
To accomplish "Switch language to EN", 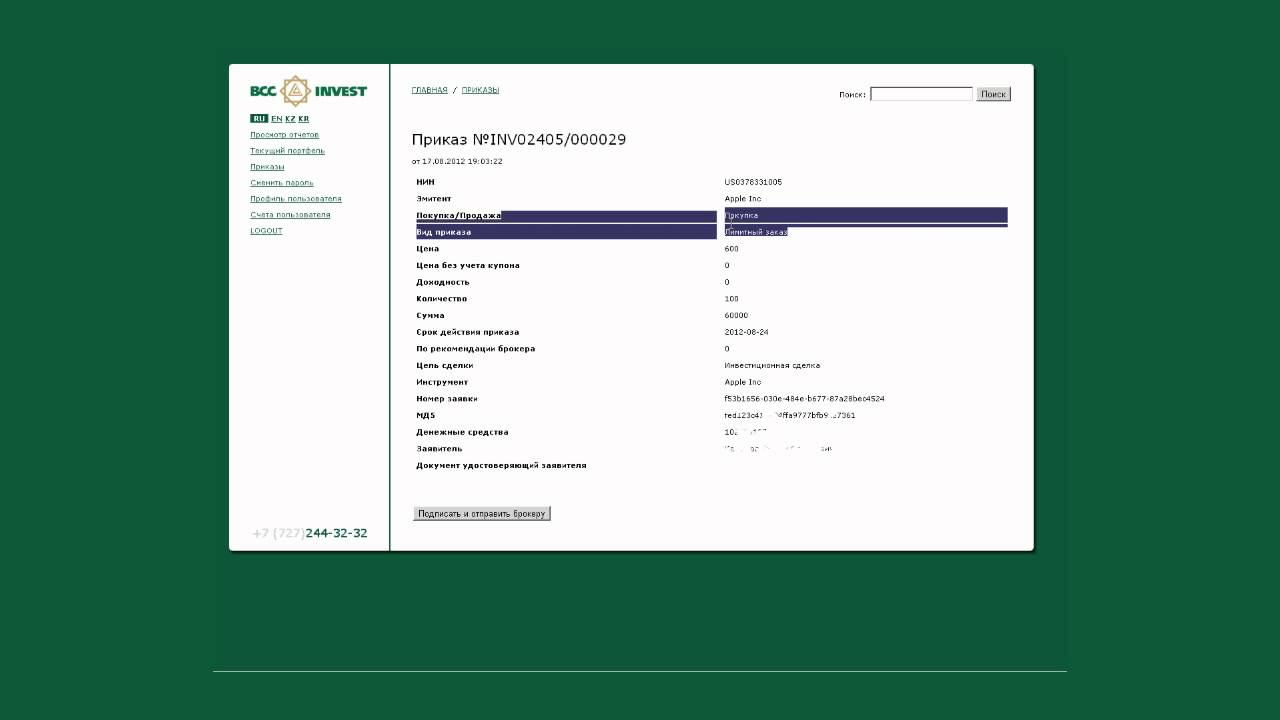I will click(276, 119).
